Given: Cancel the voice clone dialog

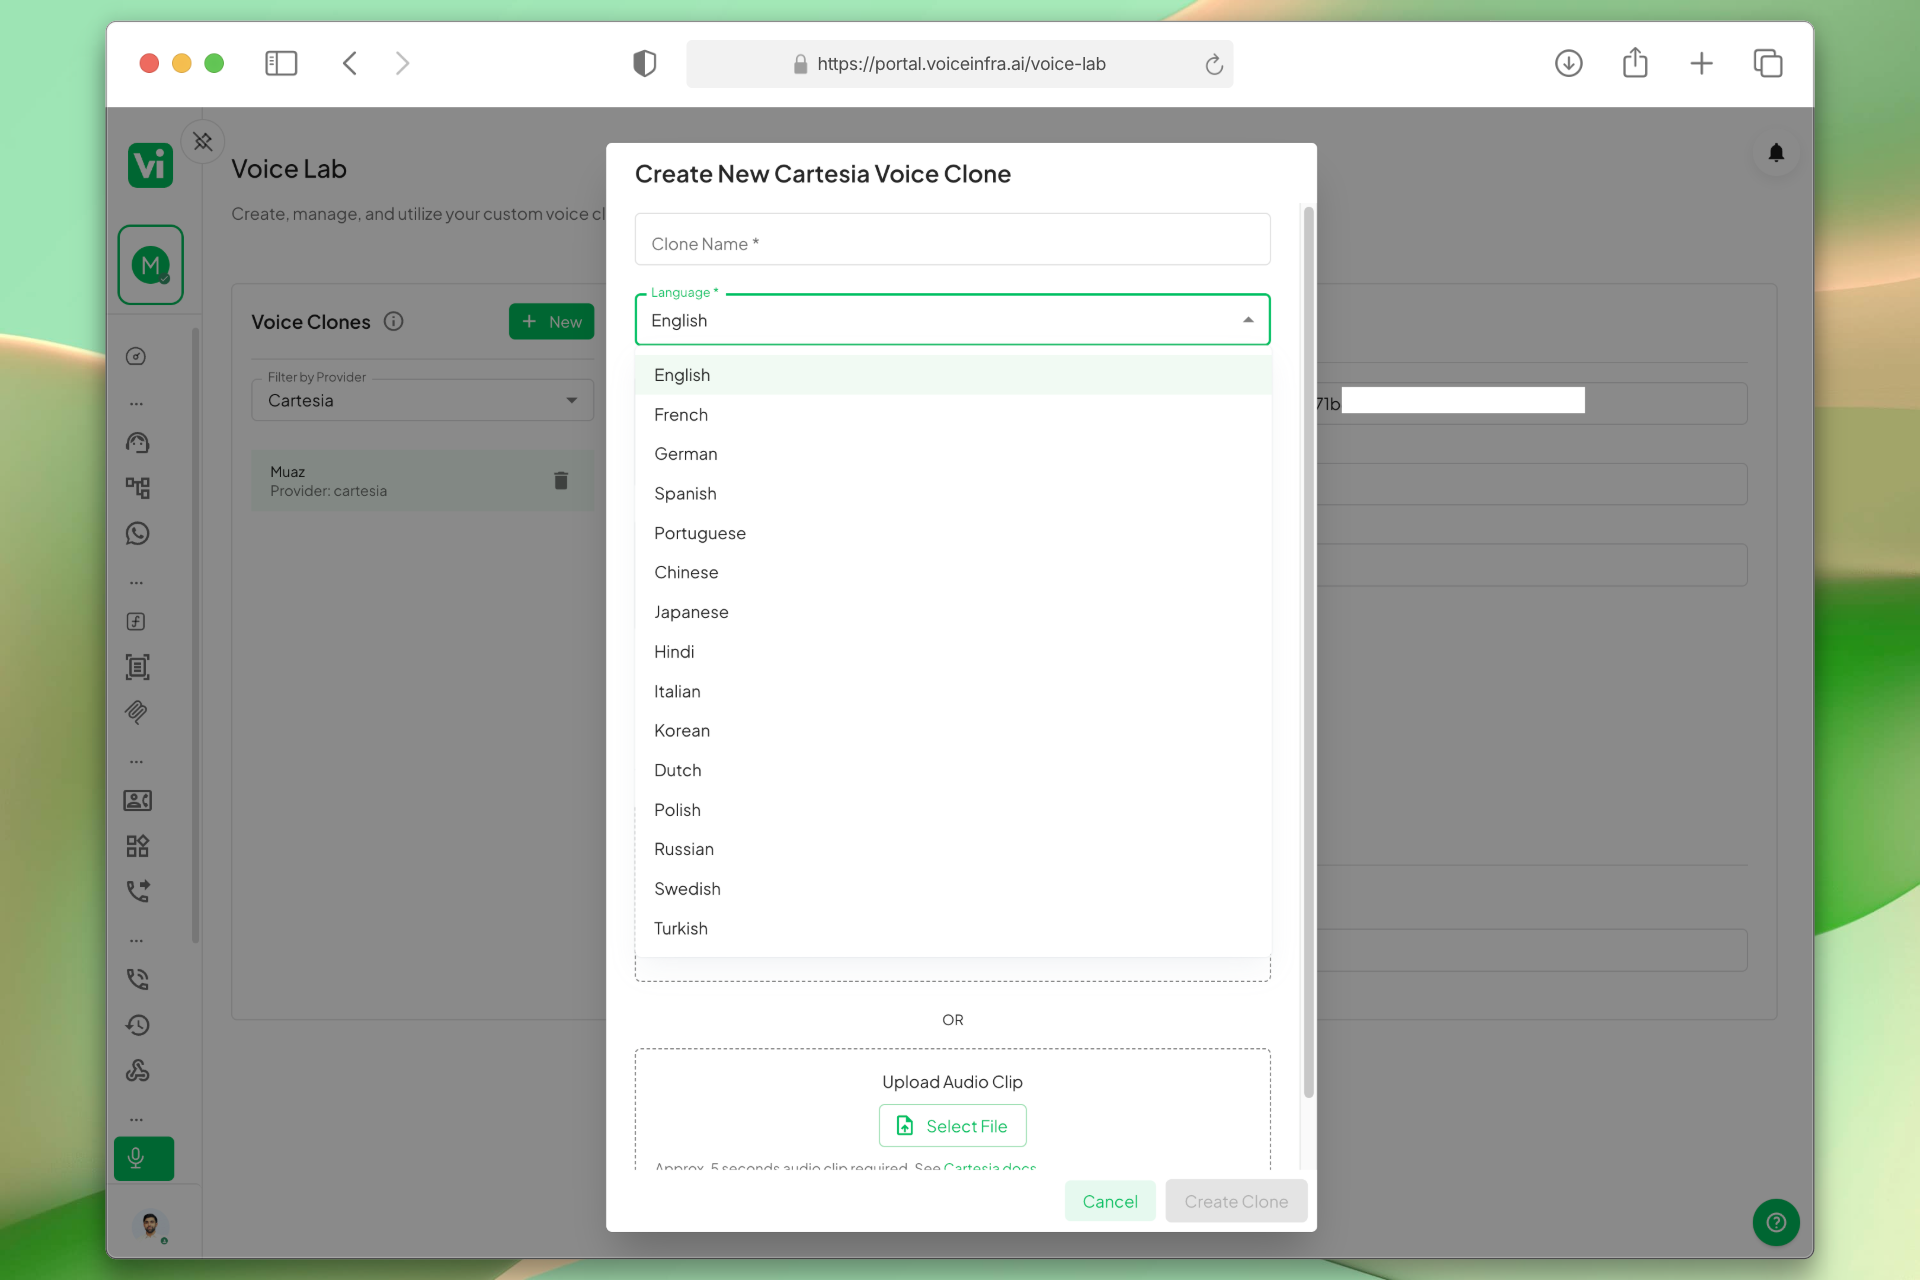Looking at the screenshot, I should tap(1110, 1201).
